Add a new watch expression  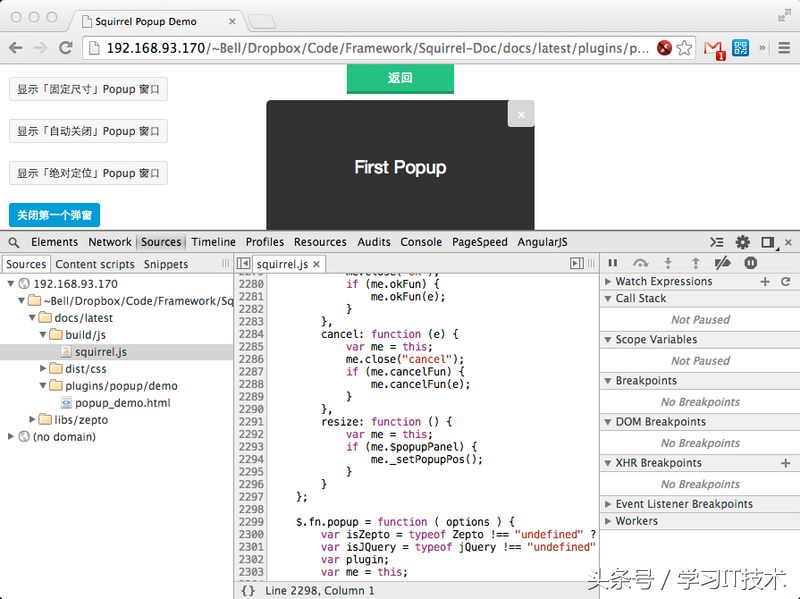[x=765, y=282]
